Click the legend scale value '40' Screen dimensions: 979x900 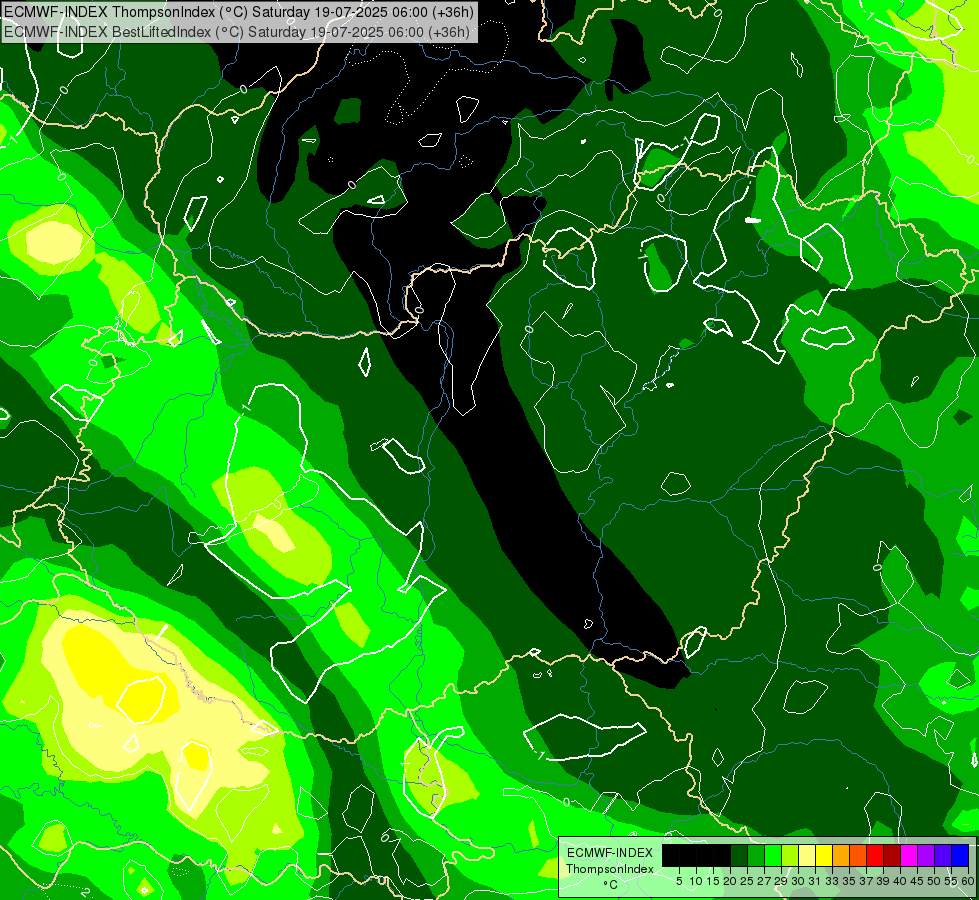pos(900,881)
